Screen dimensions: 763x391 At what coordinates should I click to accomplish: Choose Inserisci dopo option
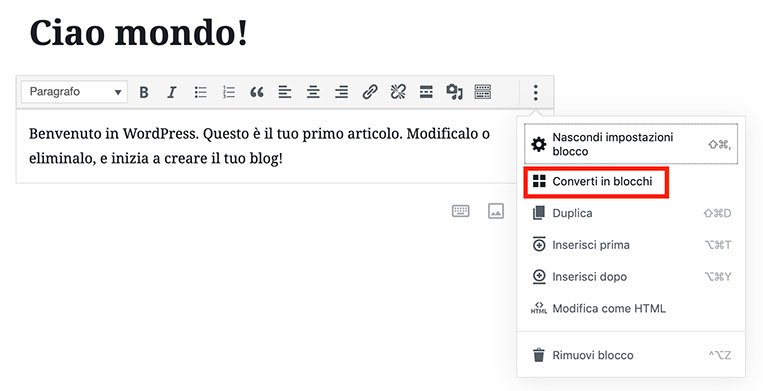pos(631,277)
